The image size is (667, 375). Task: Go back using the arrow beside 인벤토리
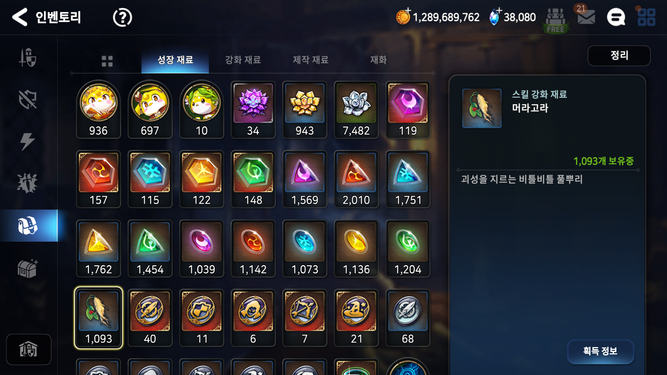pos(20,17)
